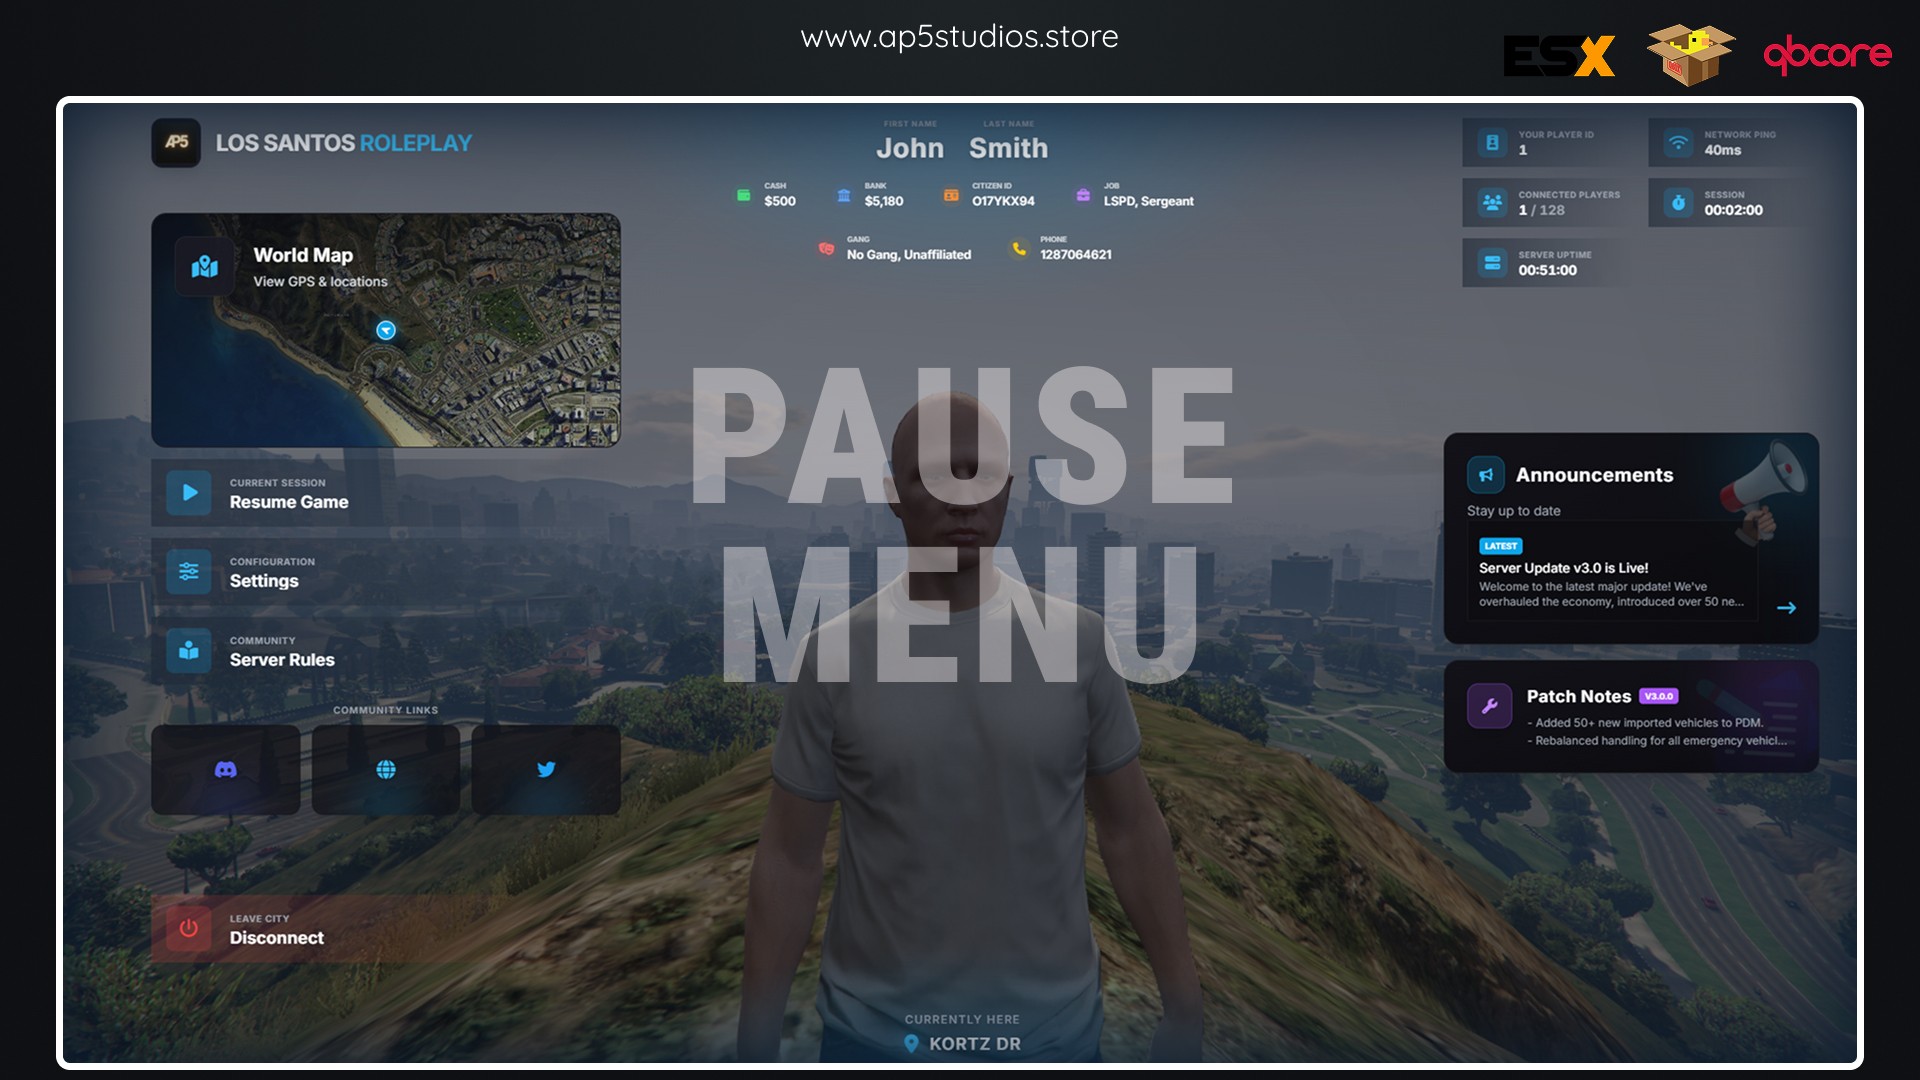Click the World Map icon
This screenshot has width=1920, height=1080.
(x=205, y=267)
